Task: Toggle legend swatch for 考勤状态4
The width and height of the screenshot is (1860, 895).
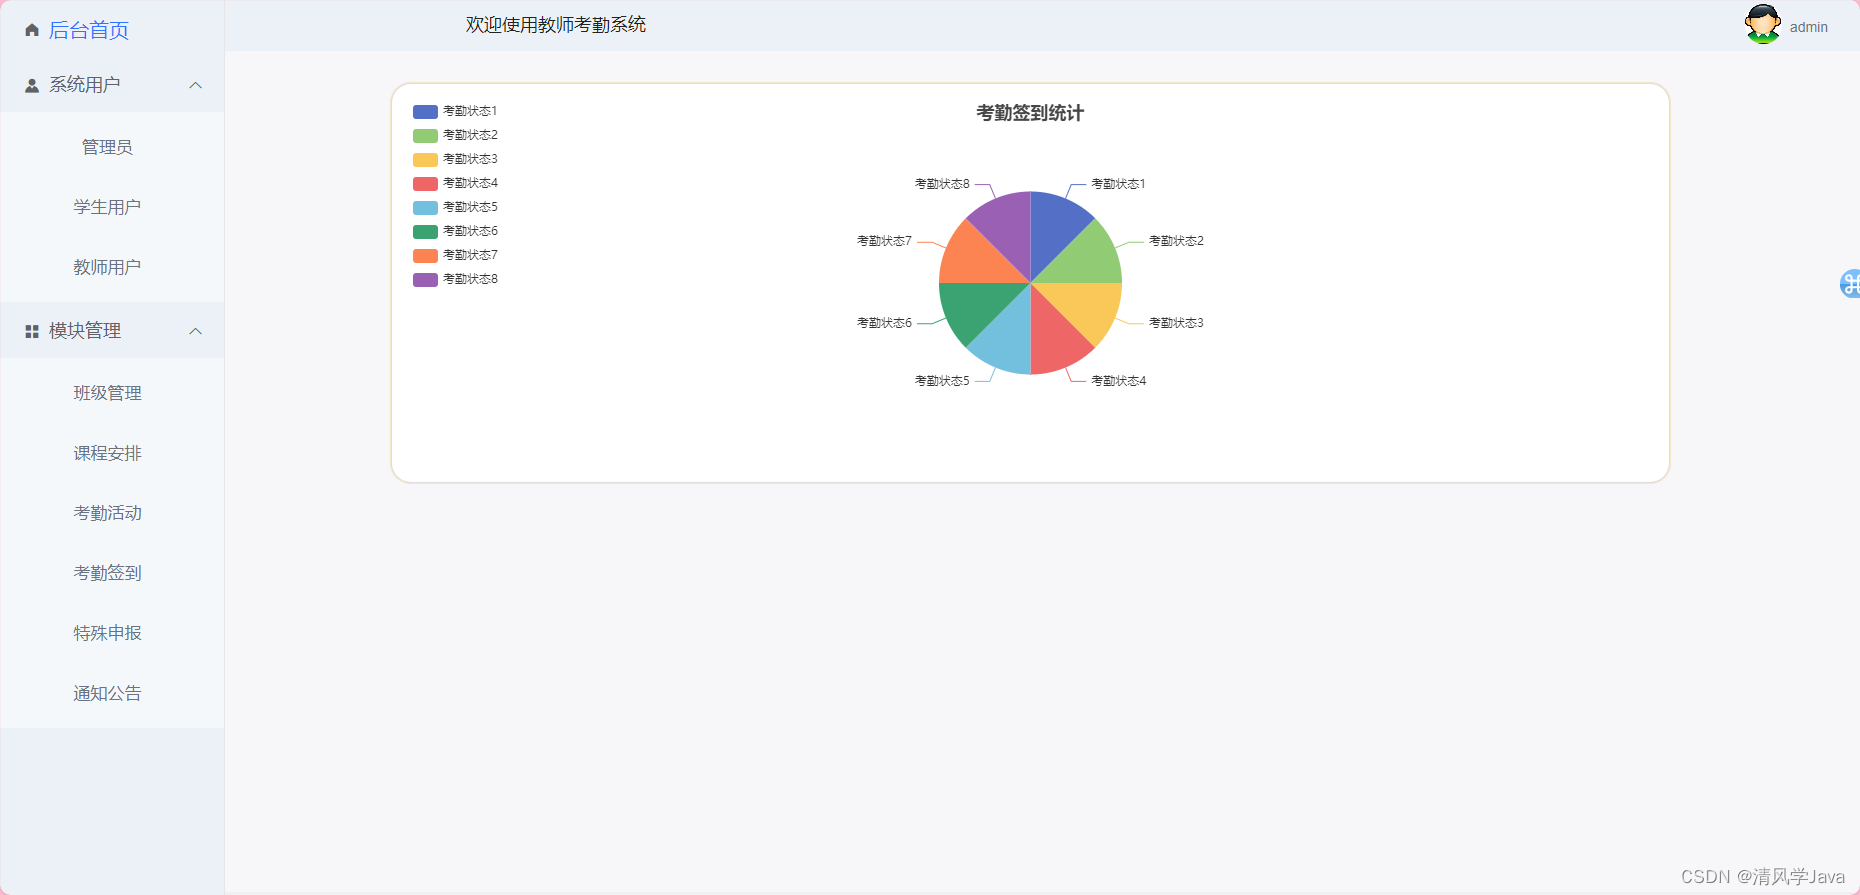Action: point(425,183)
